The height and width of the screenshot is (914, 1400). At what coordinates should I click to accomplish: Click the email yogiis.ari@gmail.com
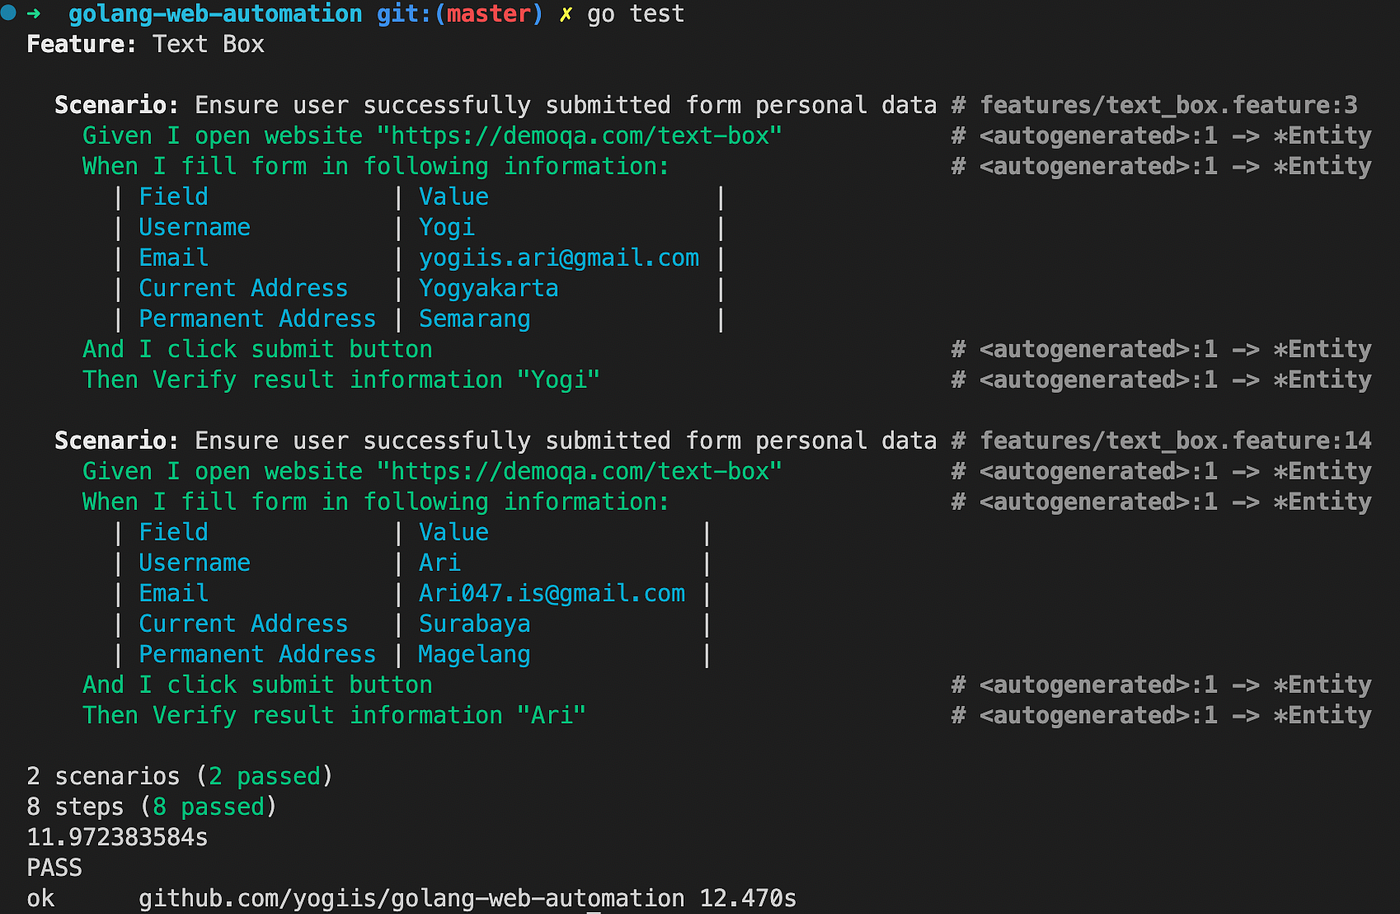[559, 258]
